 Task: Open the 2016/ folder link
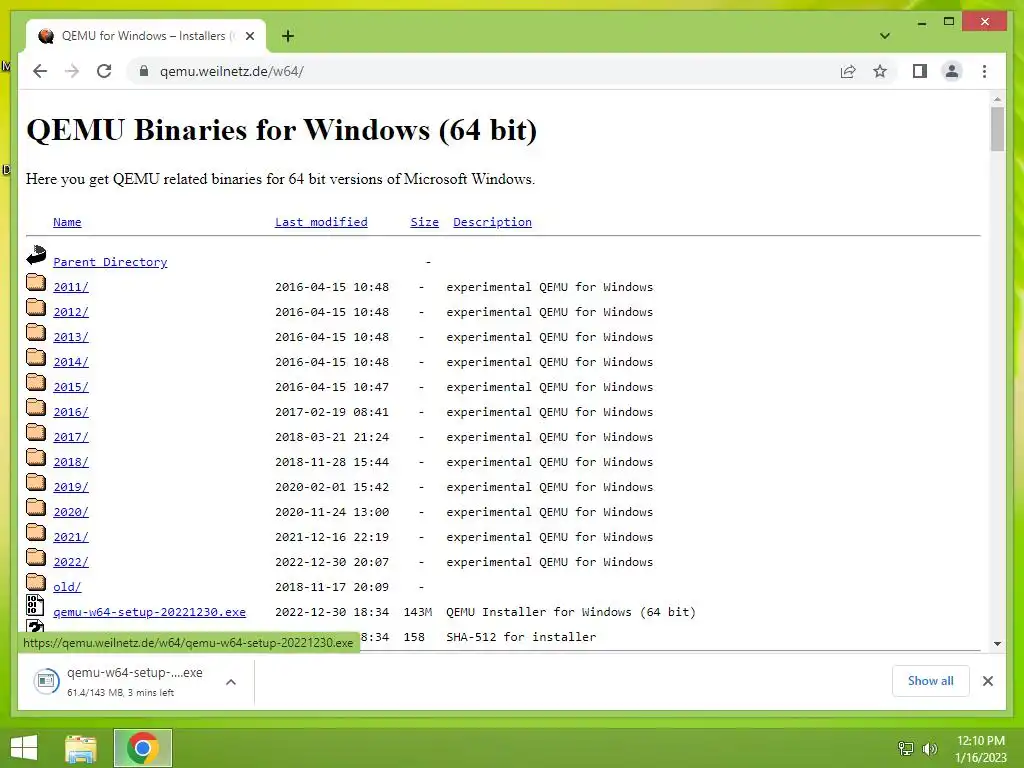tap(71, 412)
